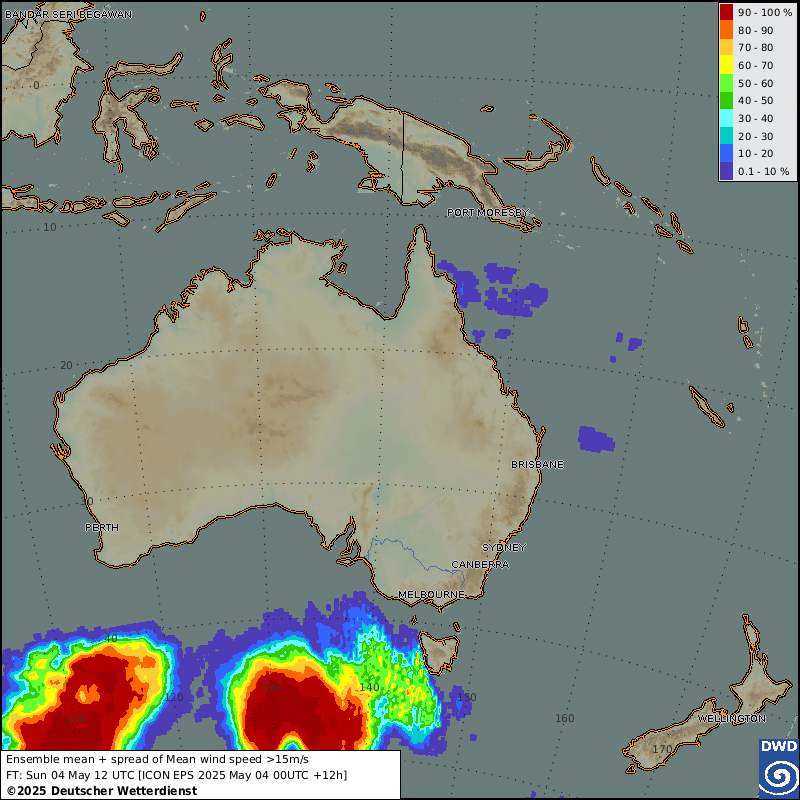Click the ©2025 Deutscher Wetterdienst copyright text
This screenshot has width=800, height=800.
pos(102,791)
